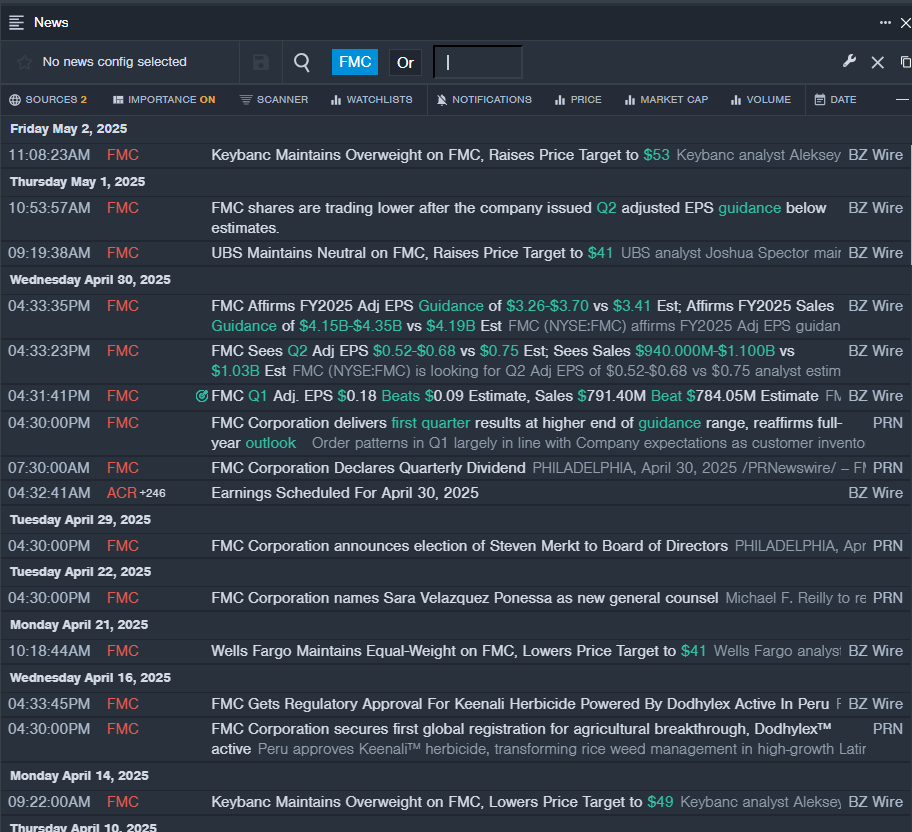Open the Date filter
Image resolution: width=912 pixels, height=832 pixels.
(x=835, y=100)
